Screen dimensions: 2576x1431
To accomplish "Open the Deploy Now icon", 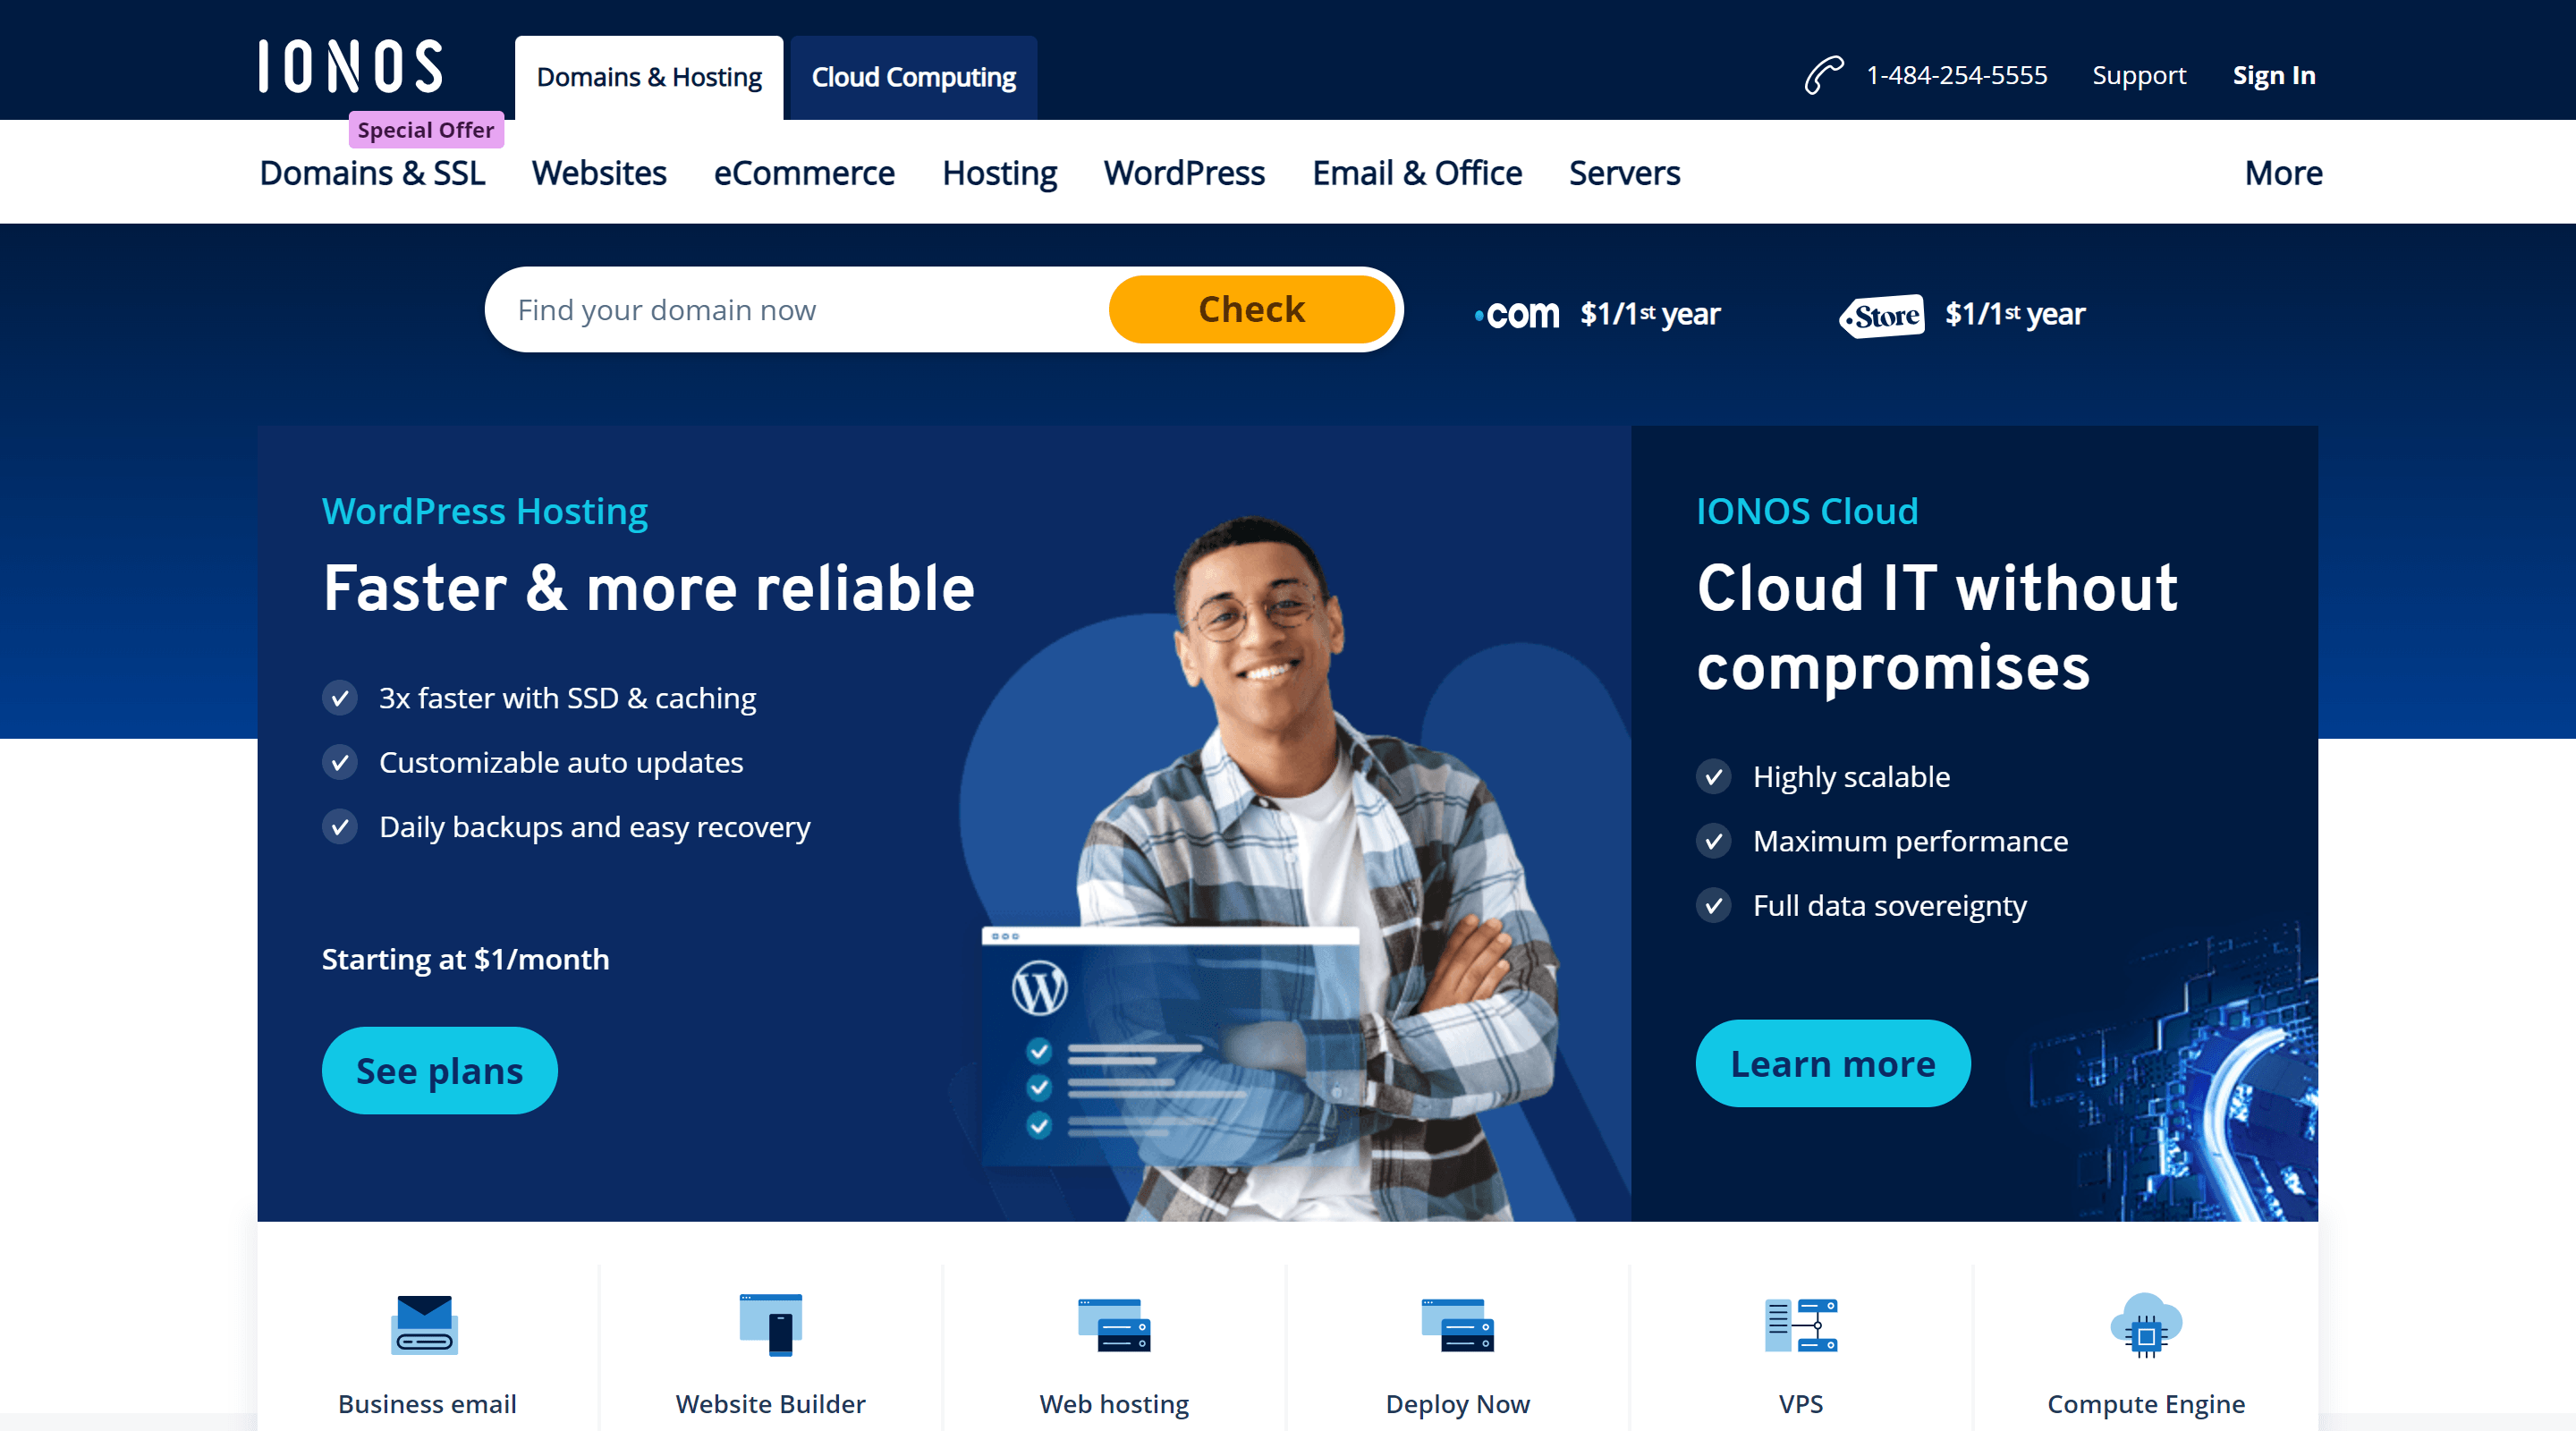I will coord(1457,1327).
